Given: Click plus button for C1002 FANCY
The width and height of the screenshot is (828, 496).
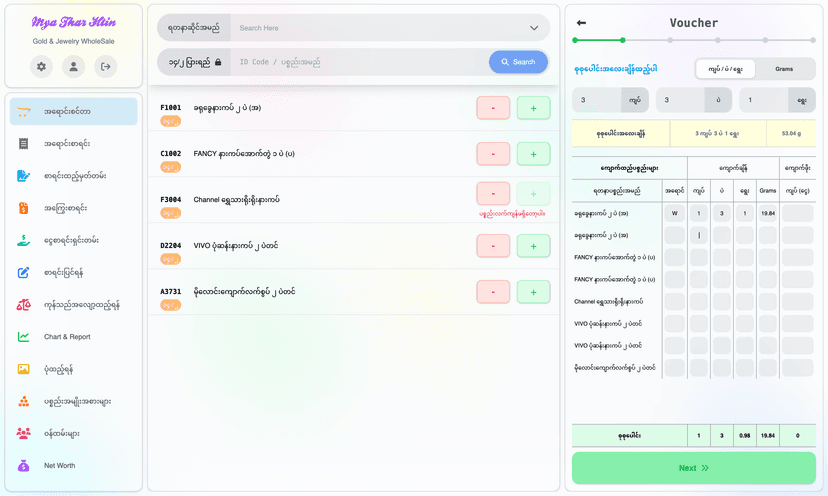Looking at the screenshot, I should point(533,154).
